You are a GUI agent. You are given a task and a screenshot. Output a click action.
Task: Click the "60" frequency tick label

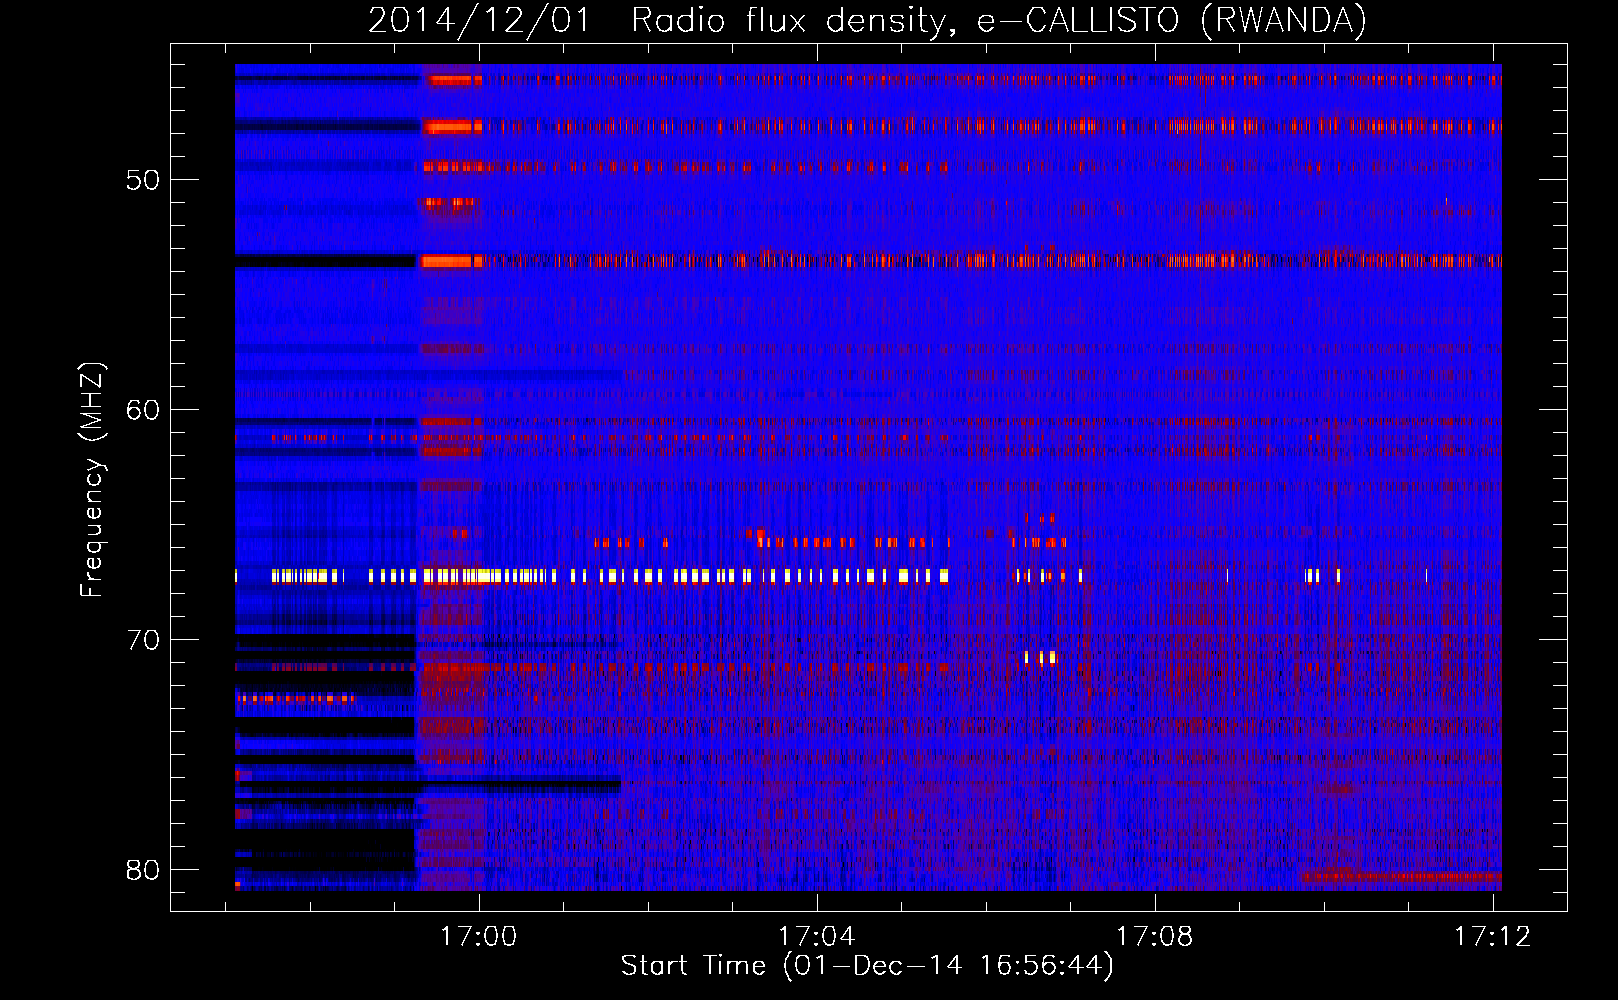click(x=143, y=411)
